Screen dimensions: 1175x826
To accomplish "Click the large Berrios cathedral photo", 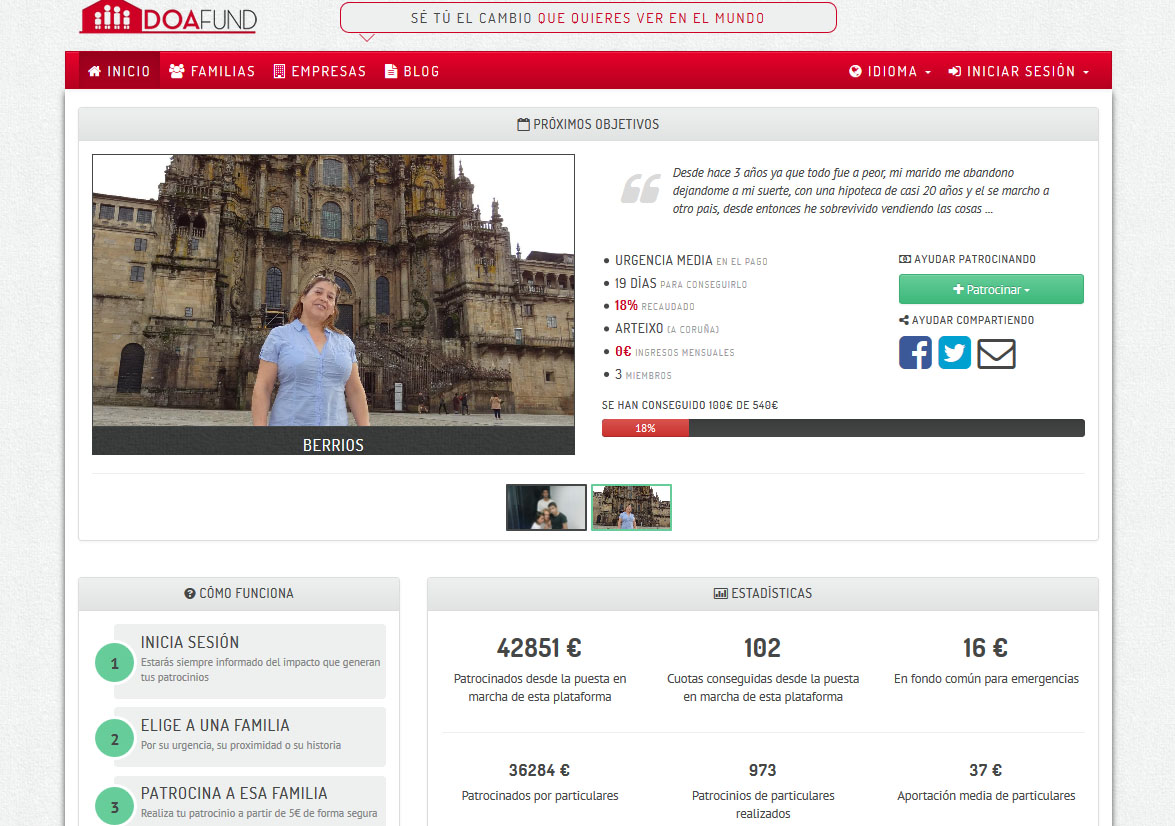I will (x=333, y=291).
